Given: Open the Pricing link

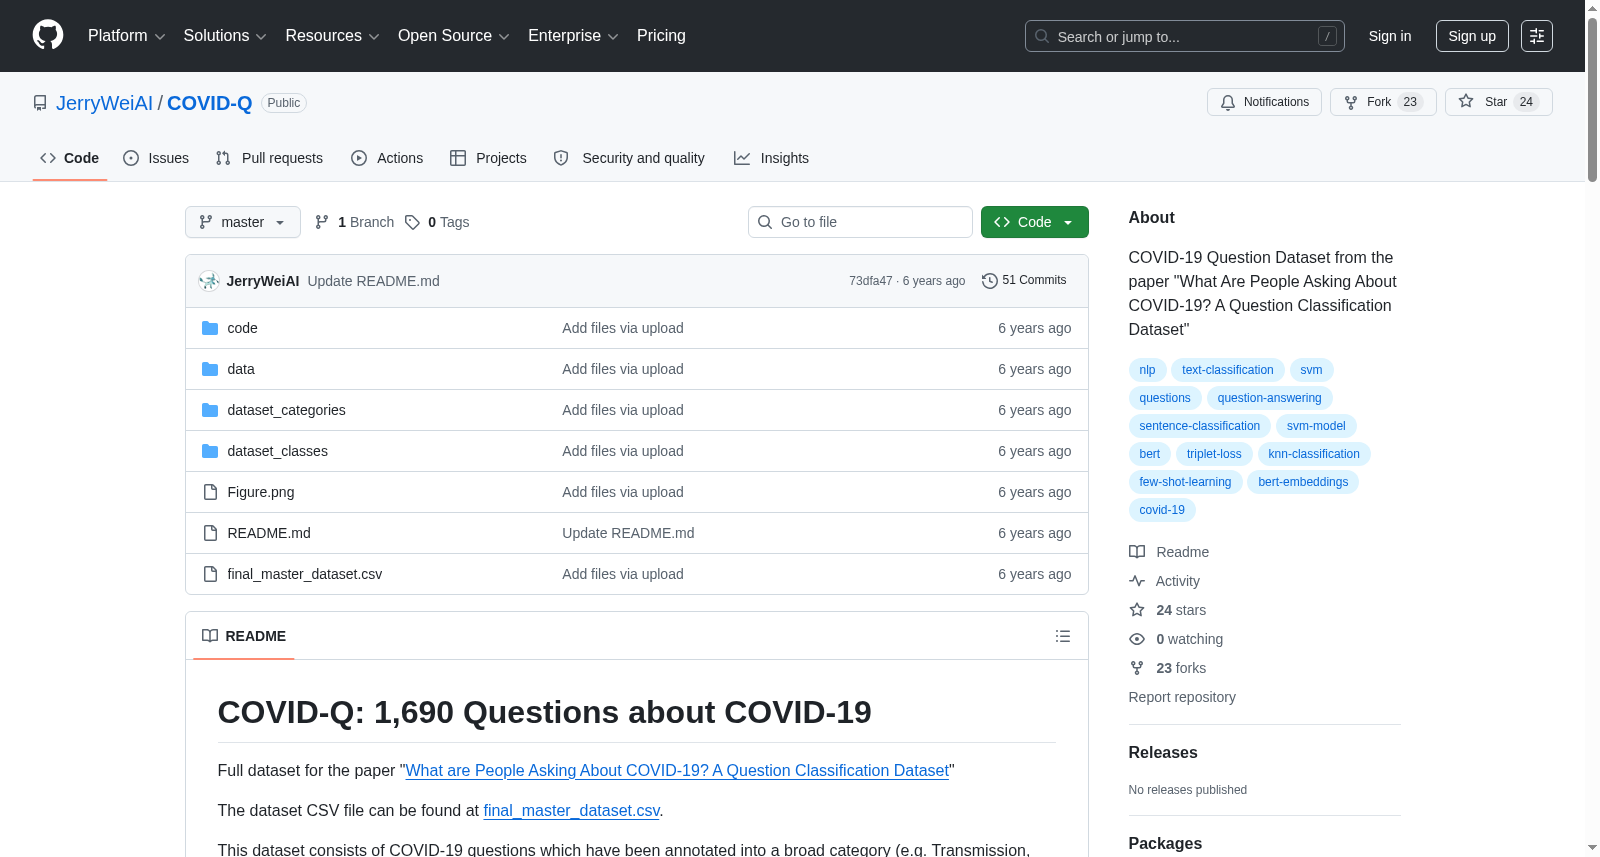Looking at the screenshot, I should click(661, 36).
